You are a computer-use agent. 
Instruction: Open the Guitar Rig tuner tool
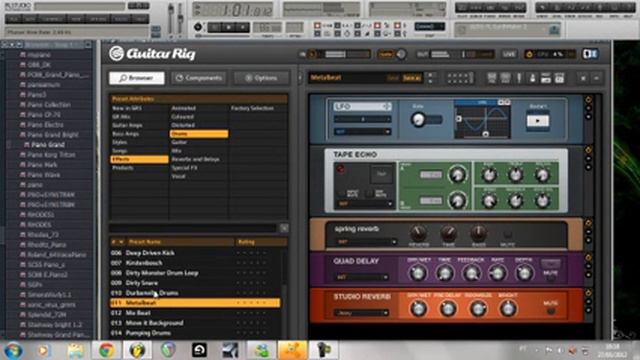point(519,78)
